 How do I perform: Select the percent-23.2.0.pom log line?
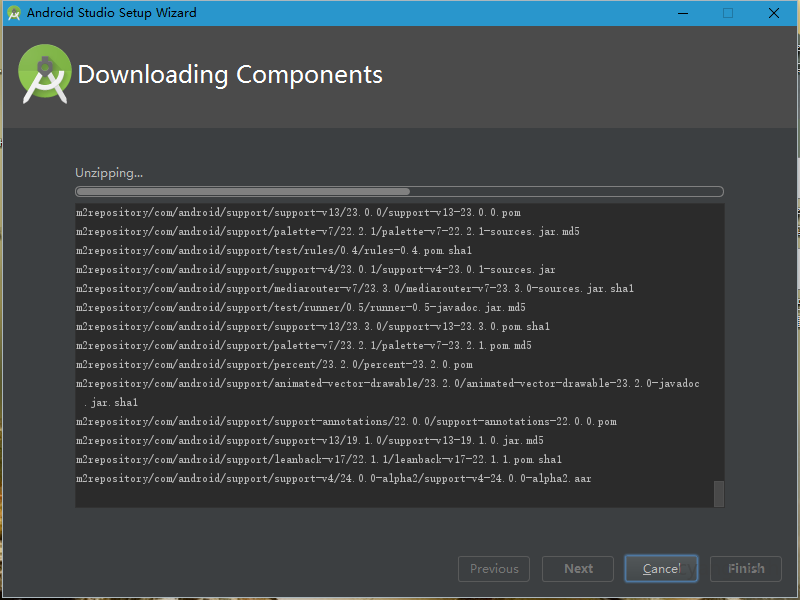pyautogui.click(x=274, y=365)
